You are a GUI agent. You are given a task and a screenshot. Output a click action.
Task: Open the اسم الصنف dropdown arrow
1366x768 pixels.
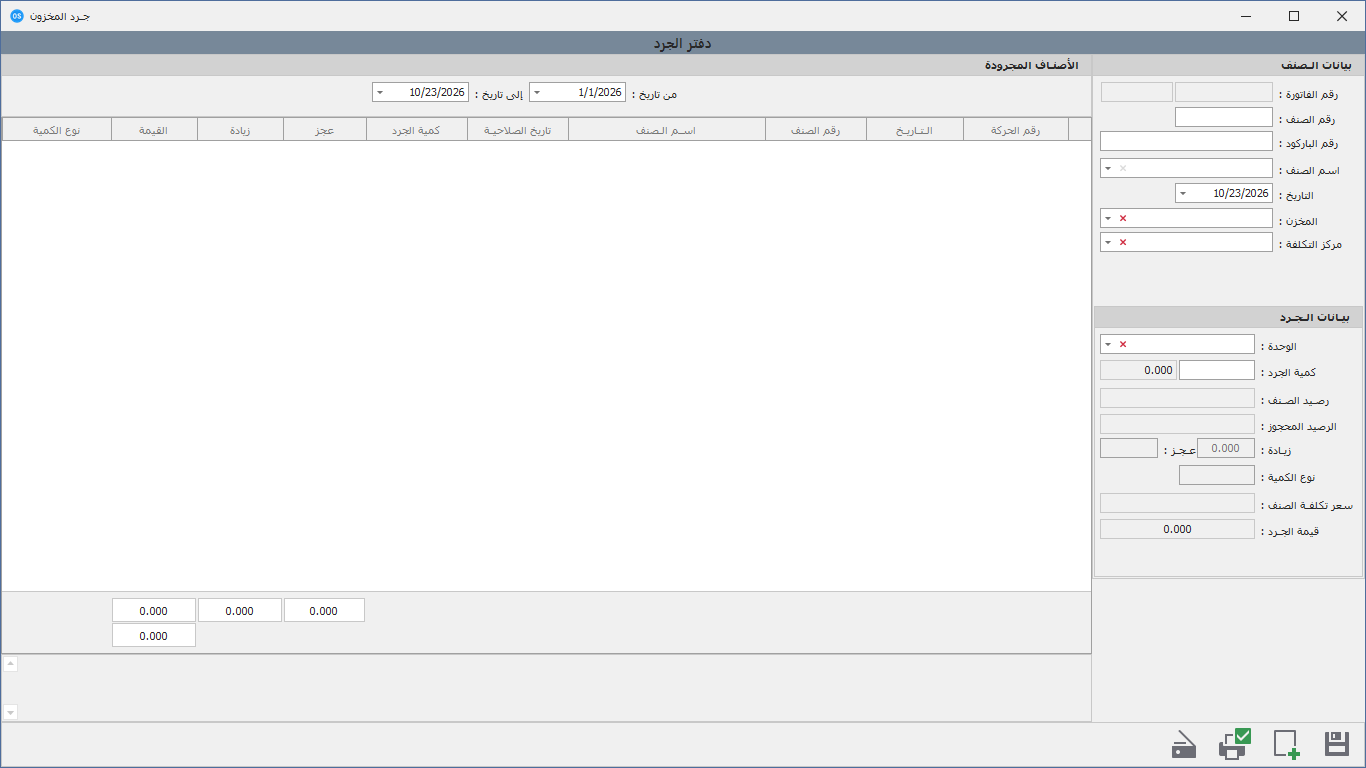pyautogui.click(x=1108, y=168)
